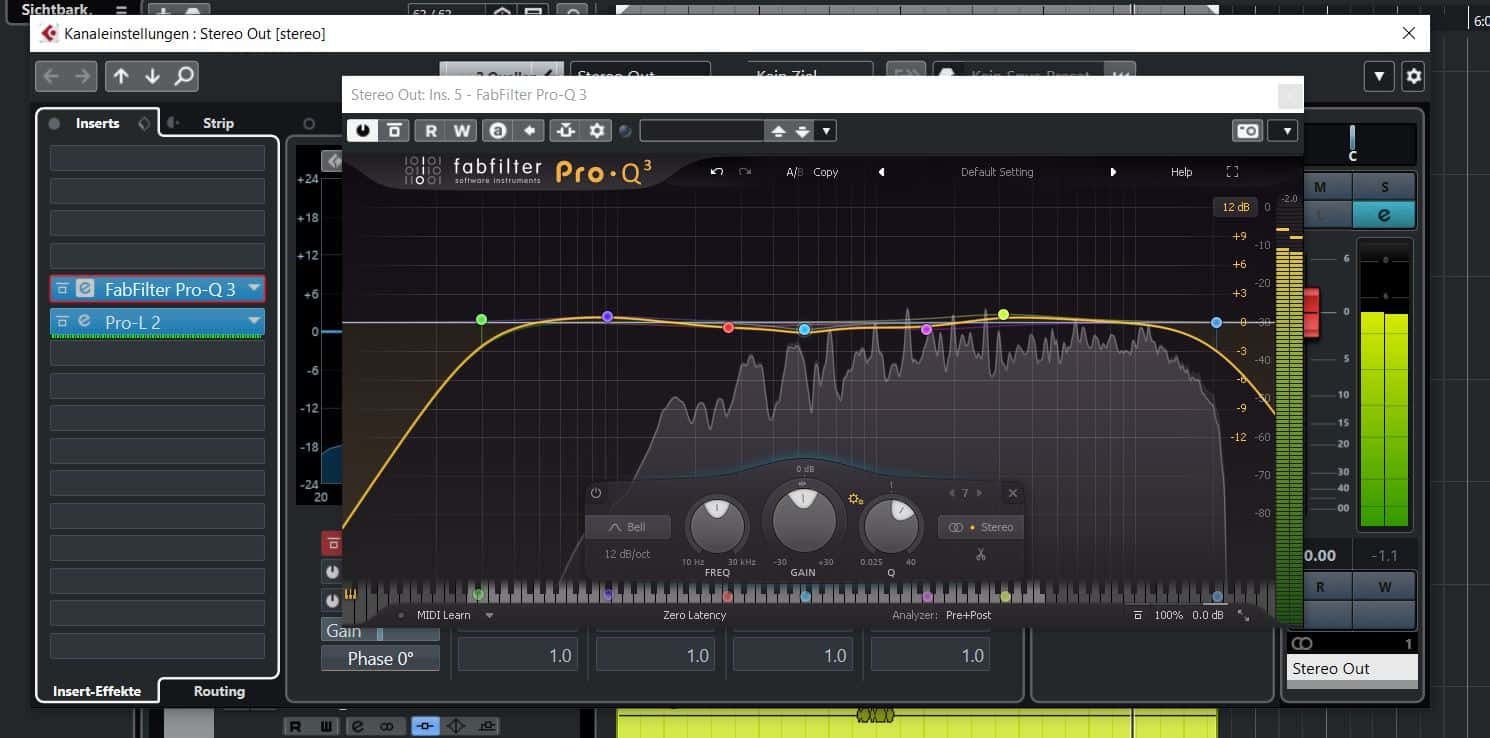The image size is (1490, 738).
Task: Toggle the piano display icon at the keyboard's left
Action: tap(351, 594)
